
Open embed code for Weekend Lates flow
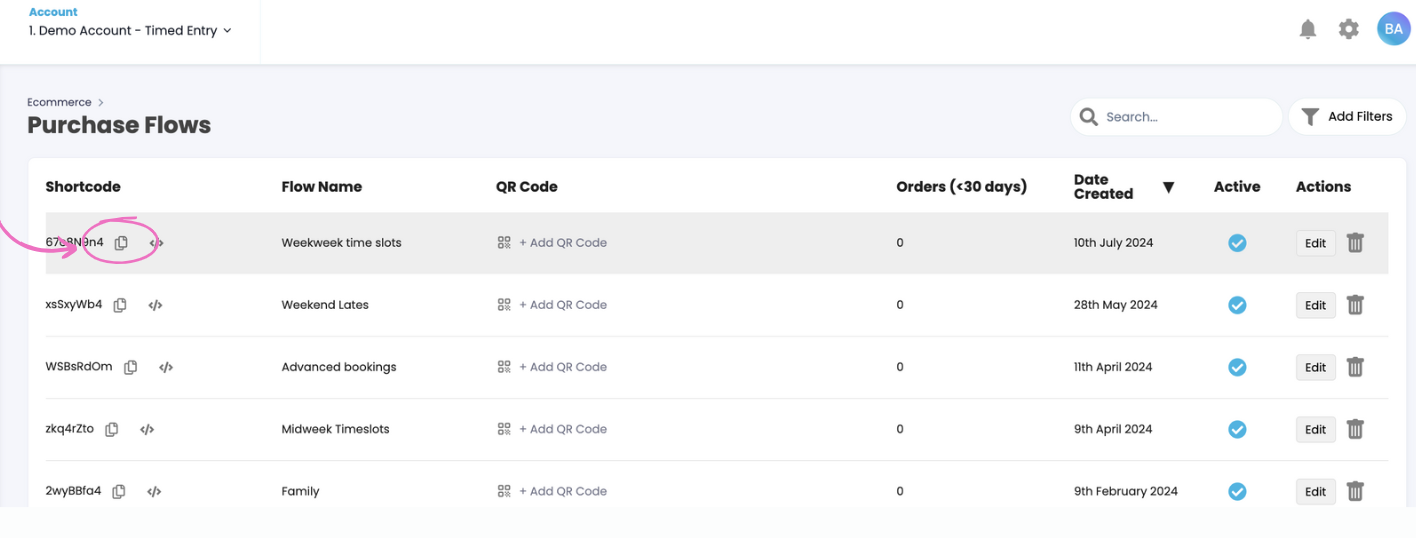(x=155, y=305)
